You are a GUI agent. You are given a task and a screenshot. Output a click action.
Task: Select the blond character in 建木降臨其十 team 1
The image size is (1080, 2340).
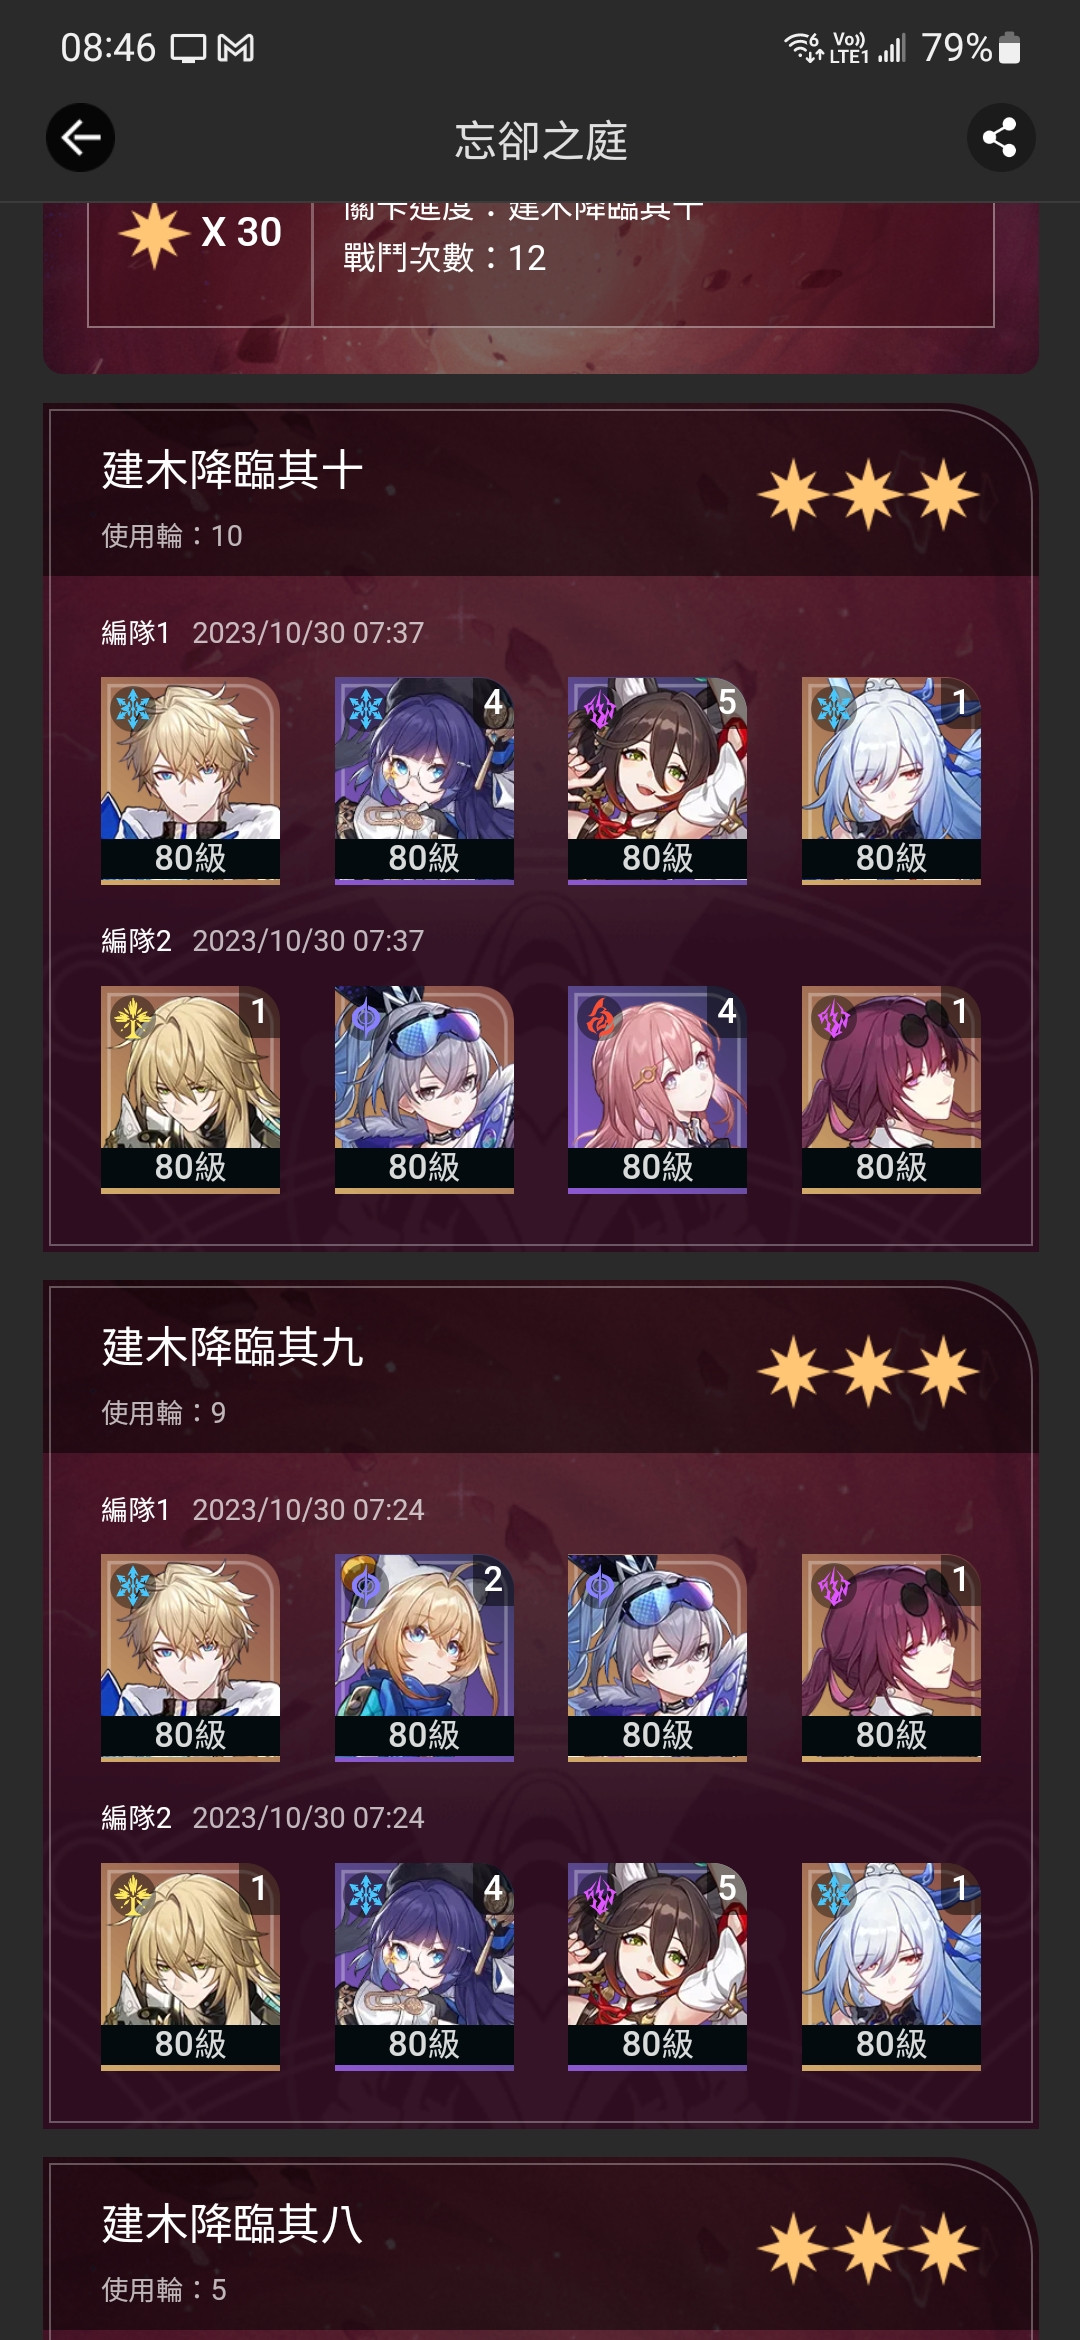[x=190, y=780]
